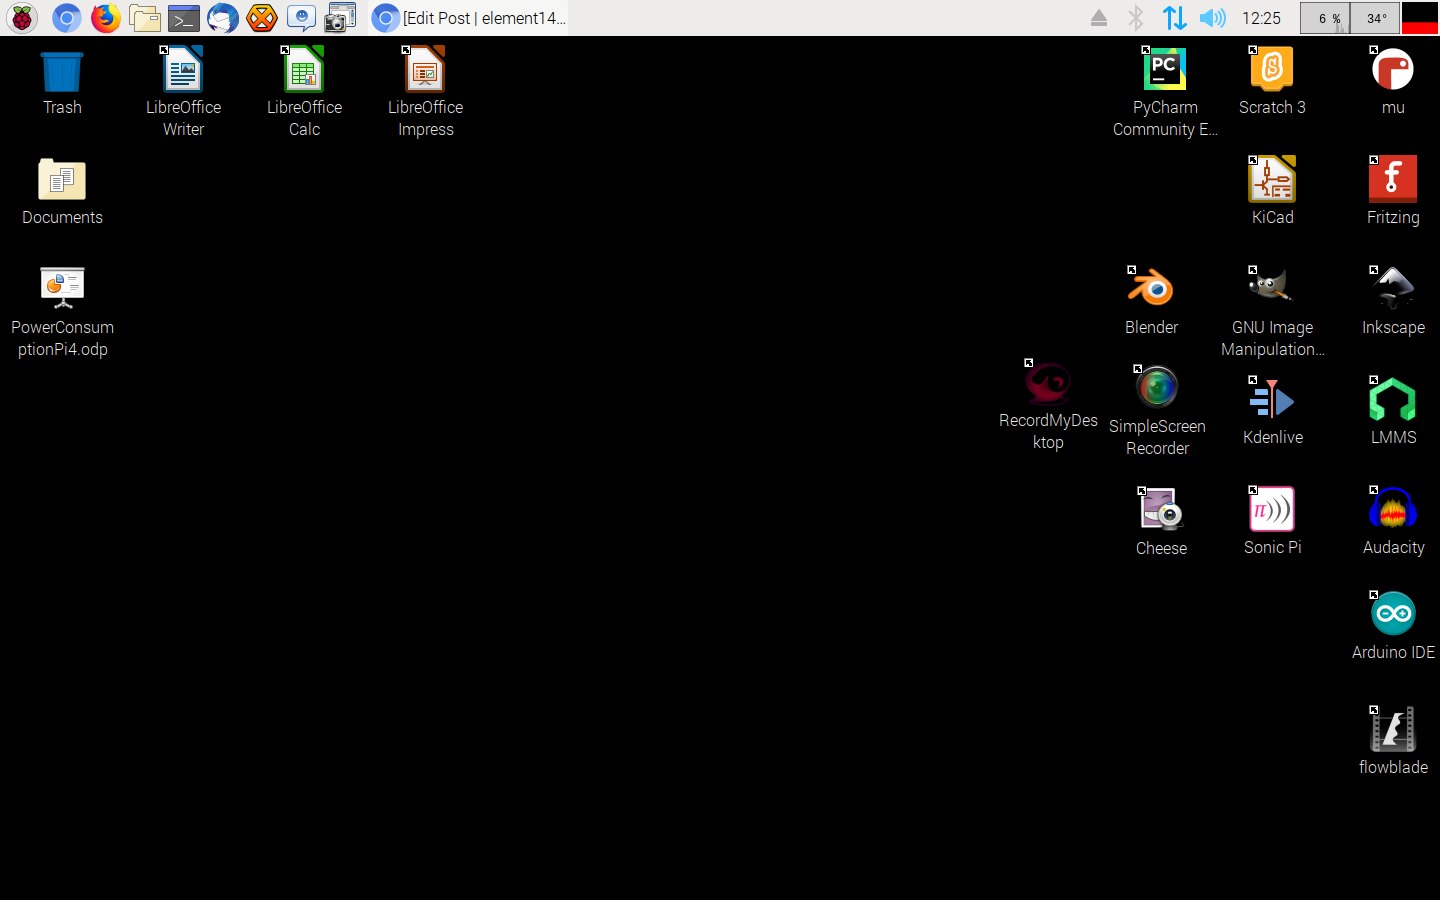Select the LibreOffice Calc desktop shortcut
The image size is (1440, 900).
point(304,92)
